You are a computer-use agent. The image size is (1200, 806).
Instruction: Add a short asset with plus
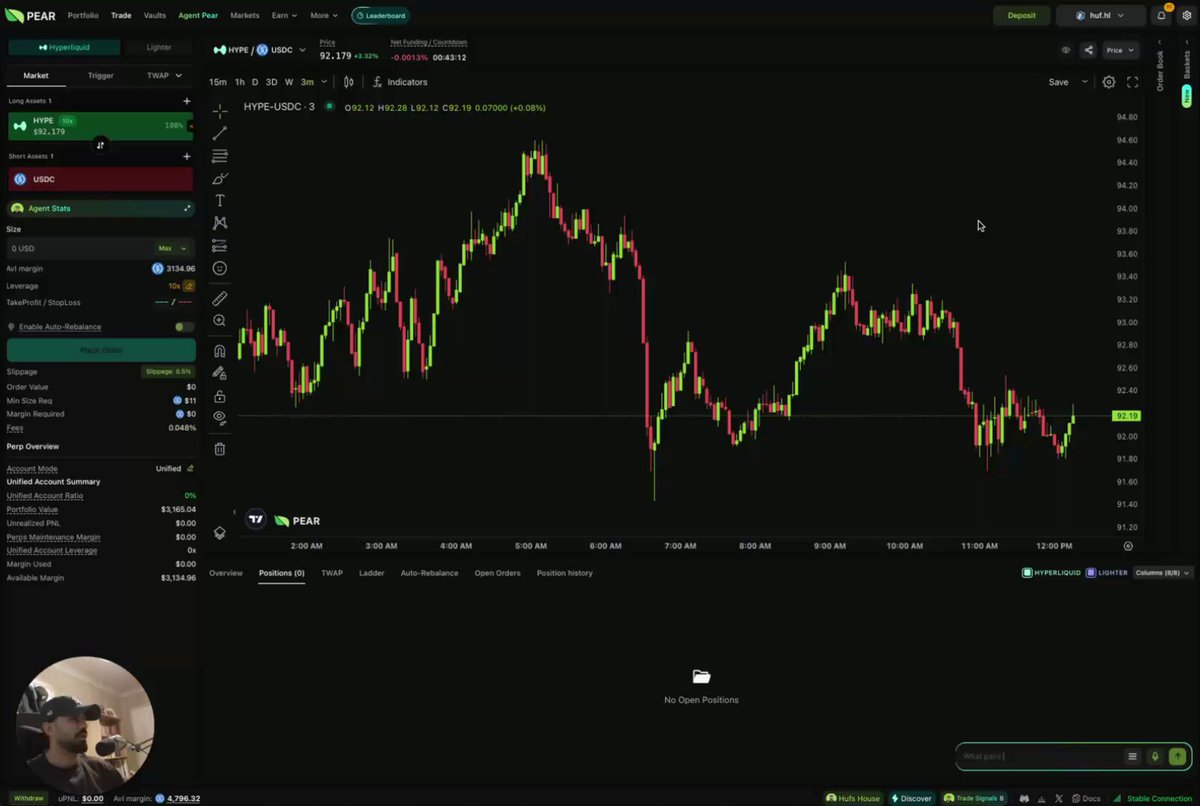click(186, 156)
